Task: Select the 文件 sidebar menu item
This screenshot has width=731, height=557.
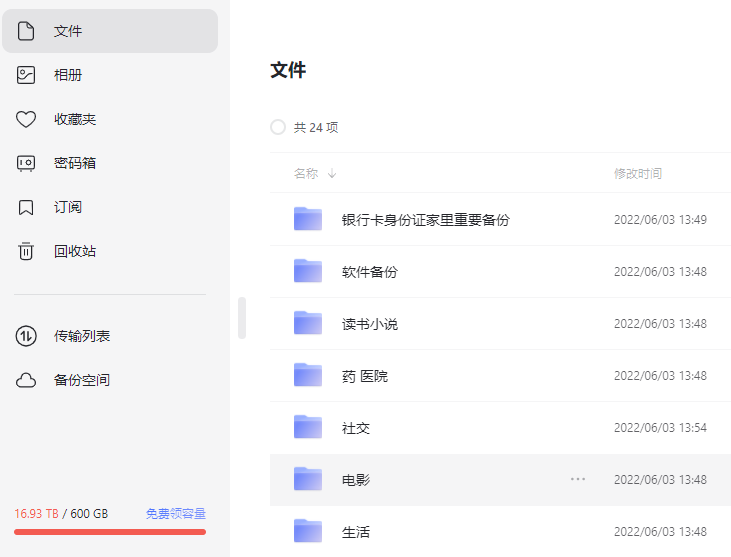Action: point(110,31)
